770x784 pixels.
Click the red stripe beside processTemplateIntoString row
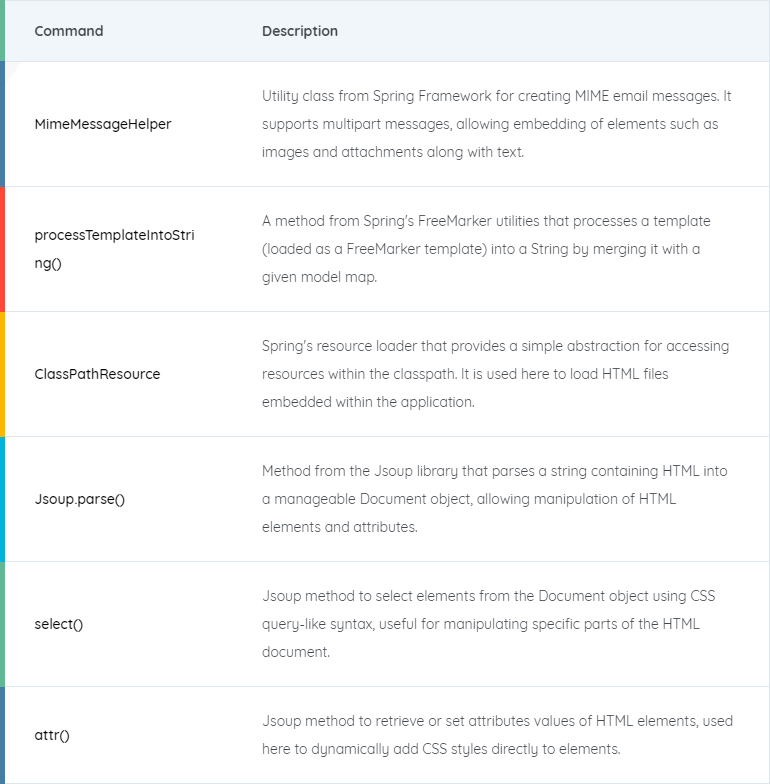[2, 249]
